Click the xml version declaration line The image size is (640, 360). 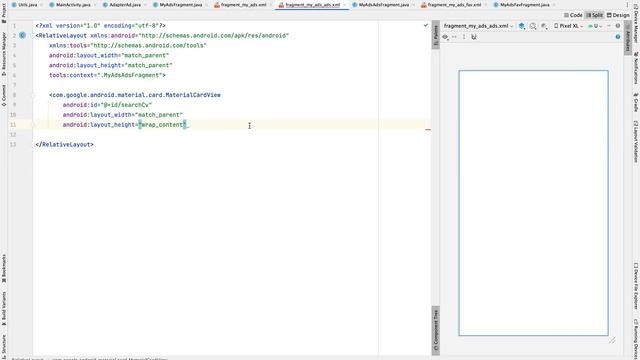point(100,26)
